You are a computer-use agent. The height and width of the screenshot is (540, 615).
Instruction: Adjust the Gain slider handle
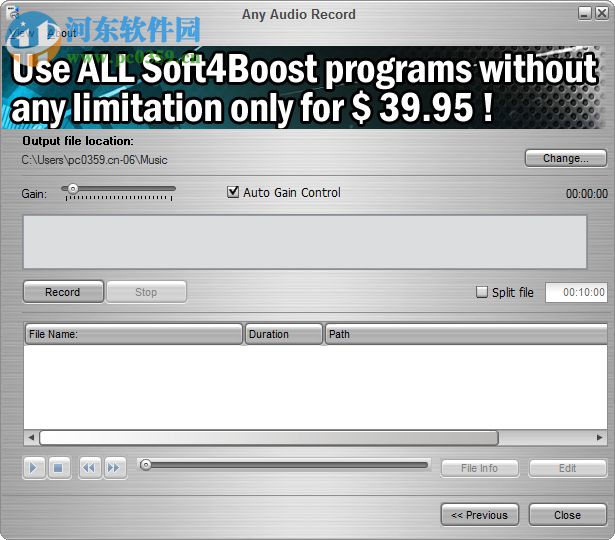click(x=73, y=189)
